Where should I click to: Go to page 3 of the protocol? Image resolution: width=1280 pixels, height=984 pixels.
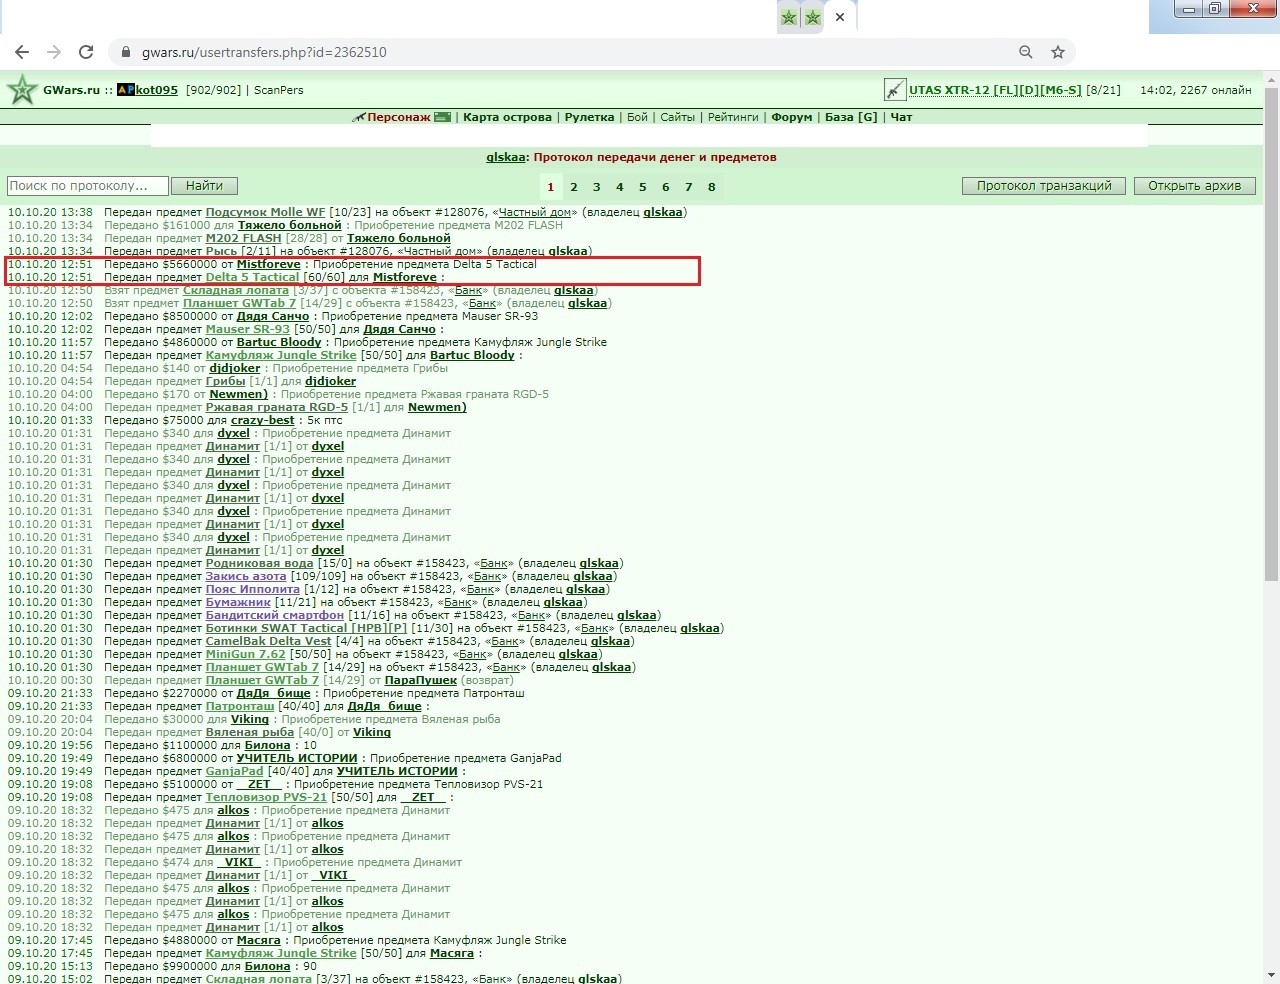click(596, 187)
